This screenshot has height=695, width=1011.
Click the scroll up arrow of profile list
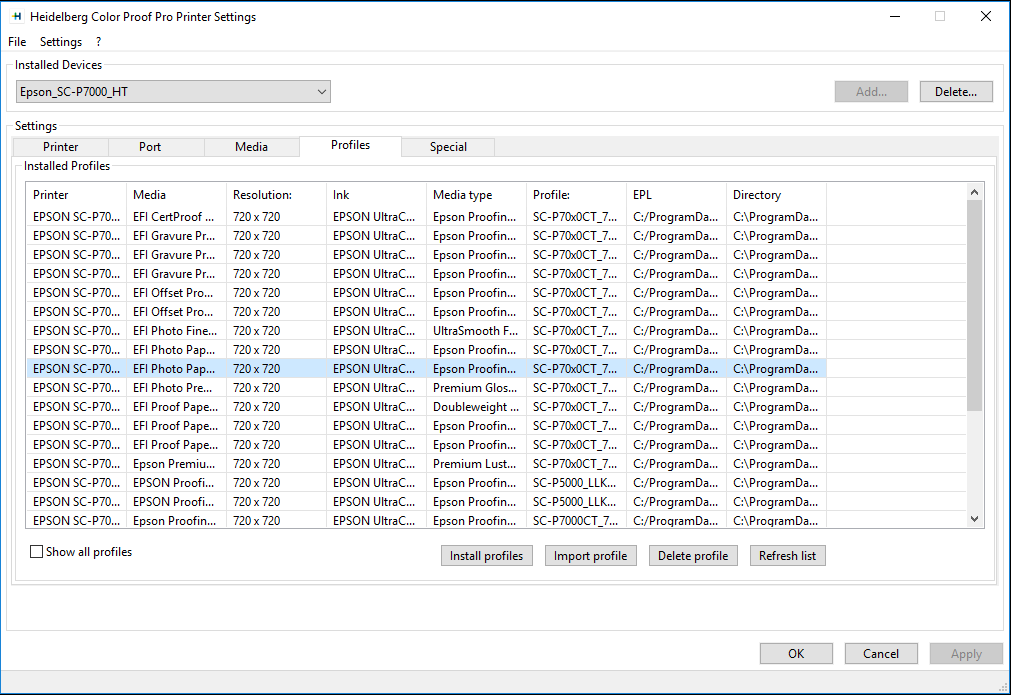tap(974, 191)
